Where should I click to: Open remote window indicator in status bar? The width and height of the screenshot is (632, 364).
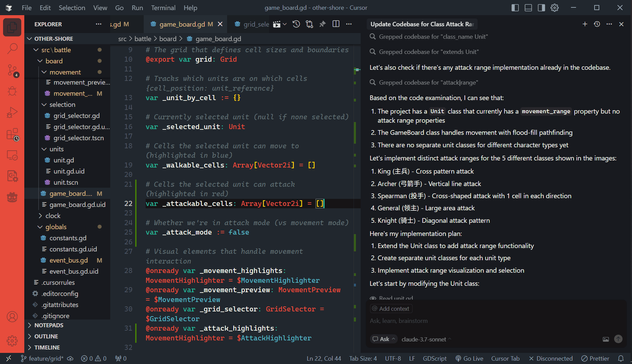[8, 358]
